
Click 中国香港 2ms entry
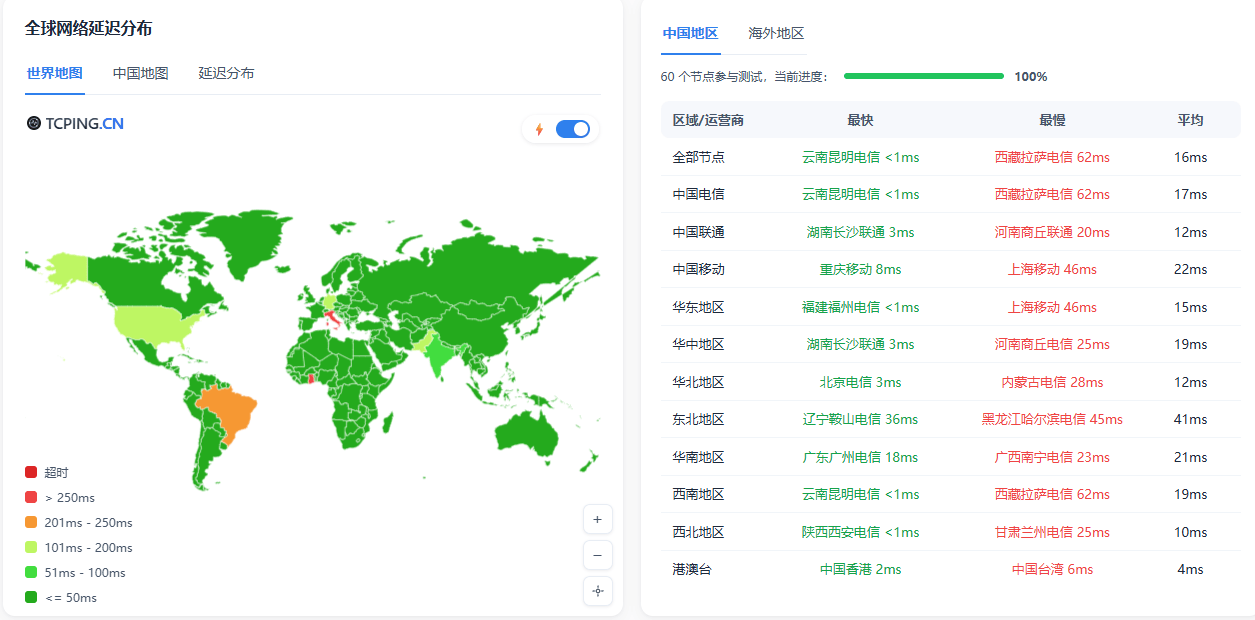click(860, 569)
